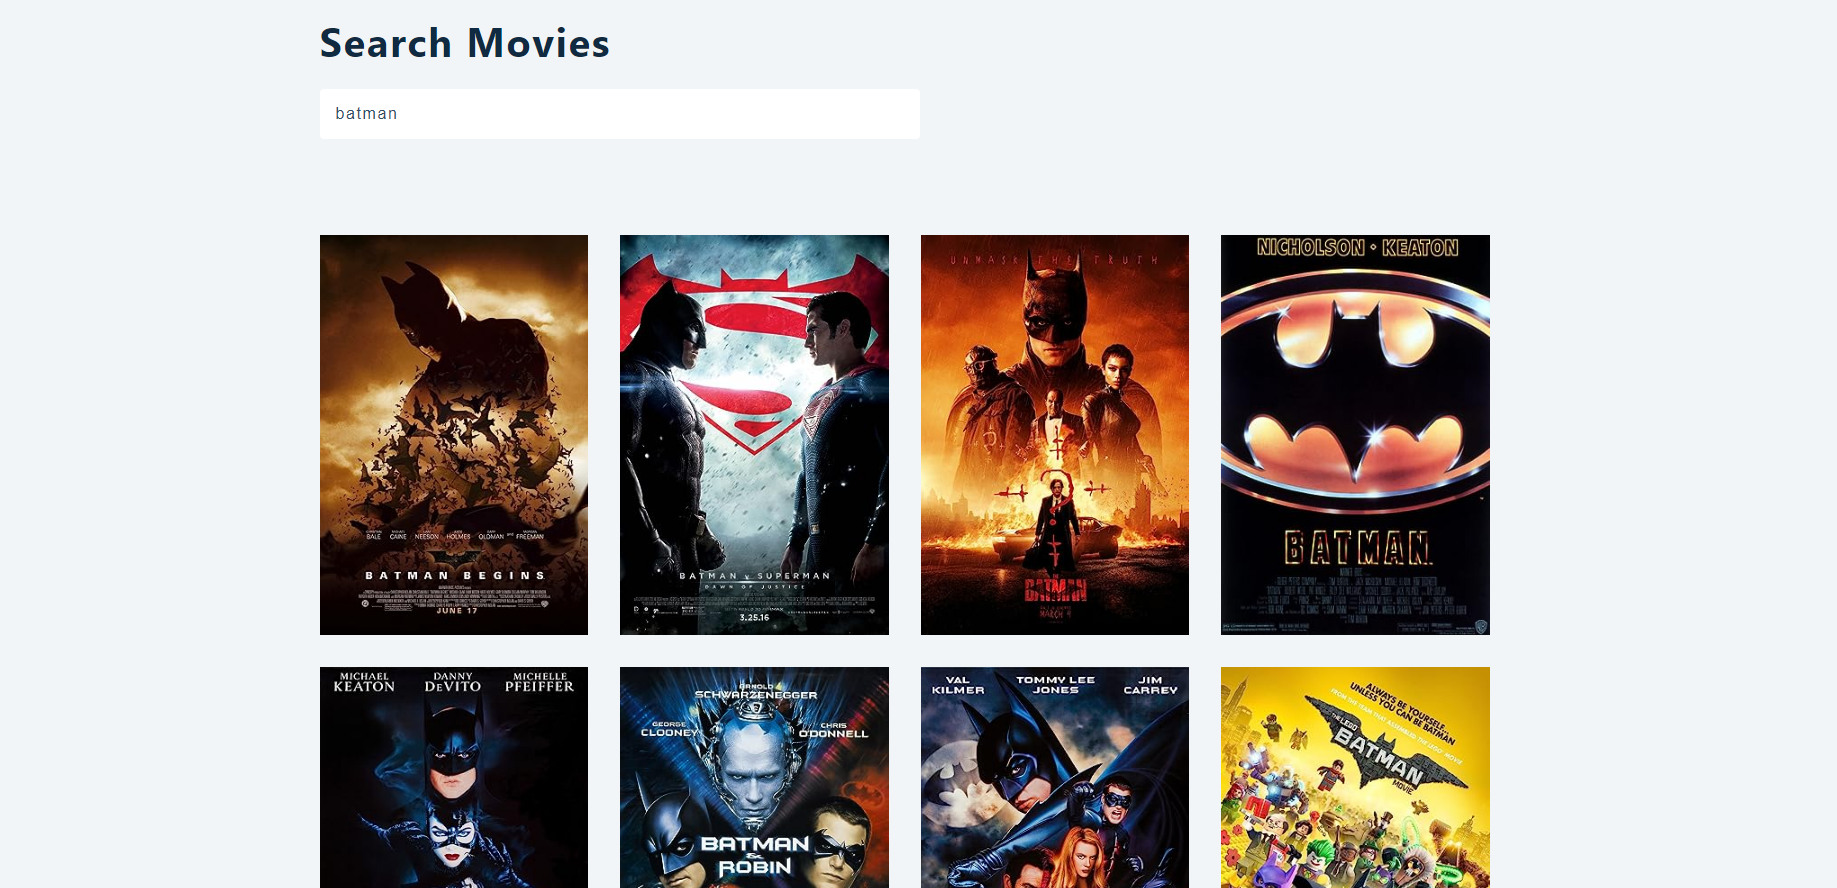Open the Batman & Robin poster
The height and width of the screenshot is (888, 1837).
754,777
